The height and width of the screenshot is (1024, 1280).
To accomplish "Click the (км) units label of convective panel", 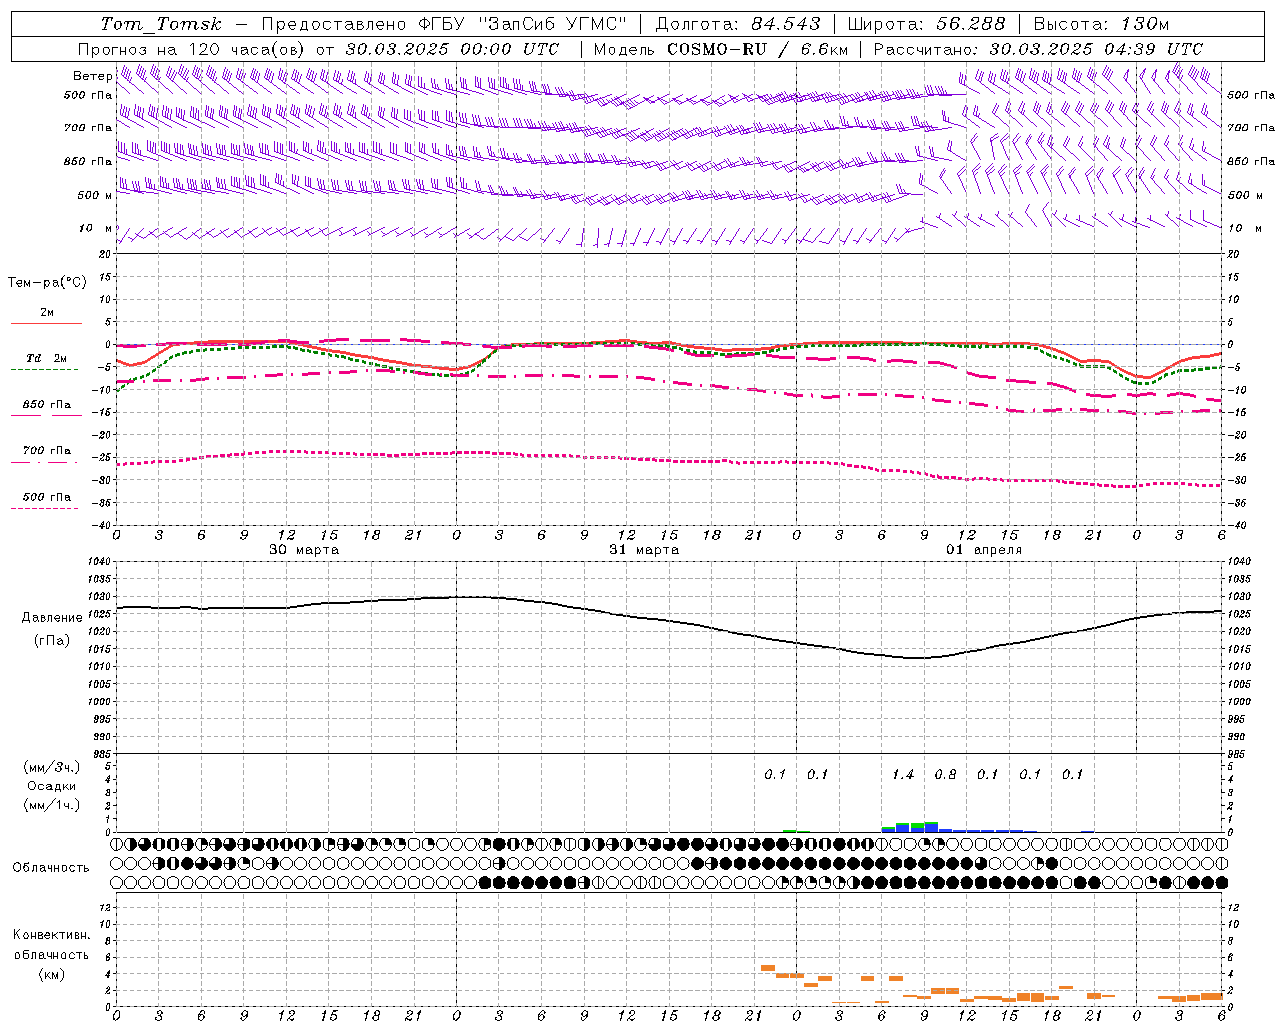I will click(x=53, y=974).
